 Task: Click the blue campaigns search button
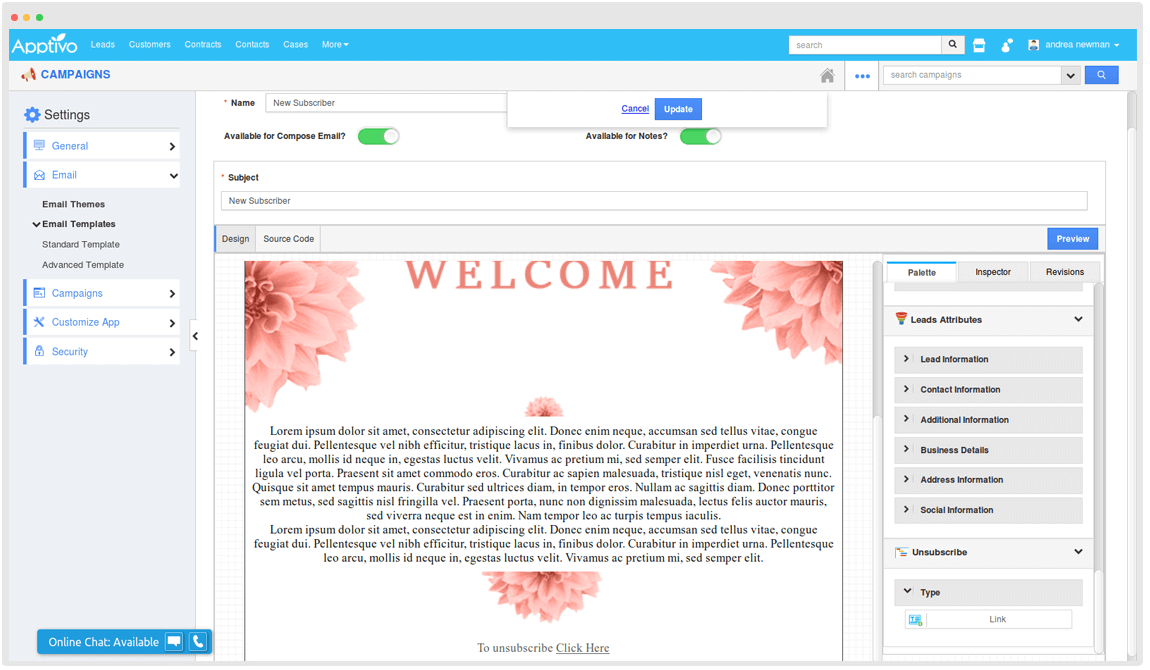tap(1101, 75)
